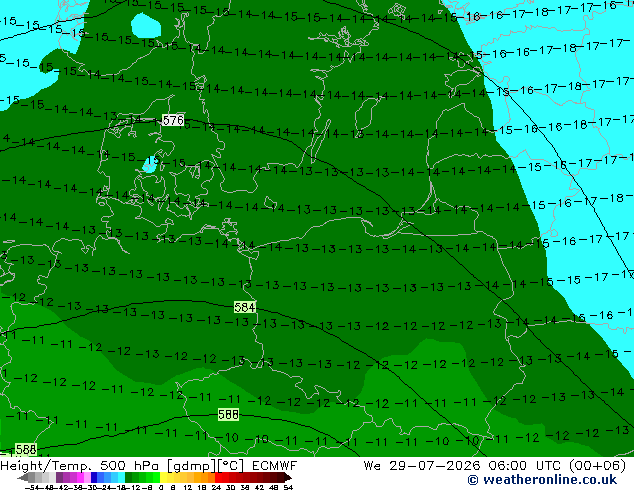Click the 54 legend scale value
This screenshot has width=634, height=490.
coord(288,487)
